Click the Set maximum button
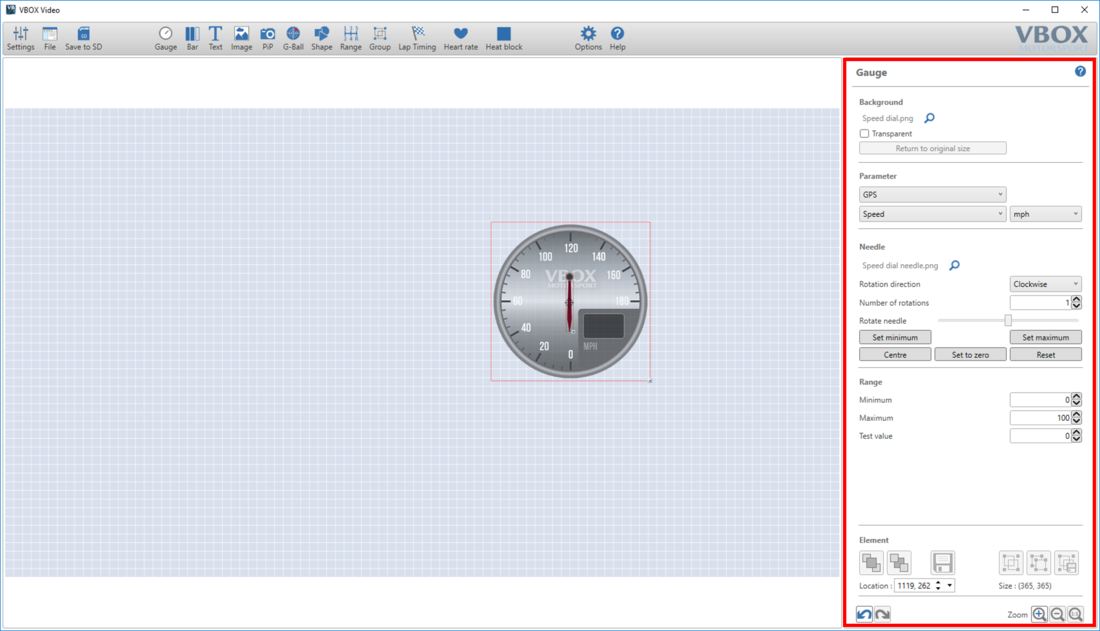1100x631 pixels. point(1045,338)
